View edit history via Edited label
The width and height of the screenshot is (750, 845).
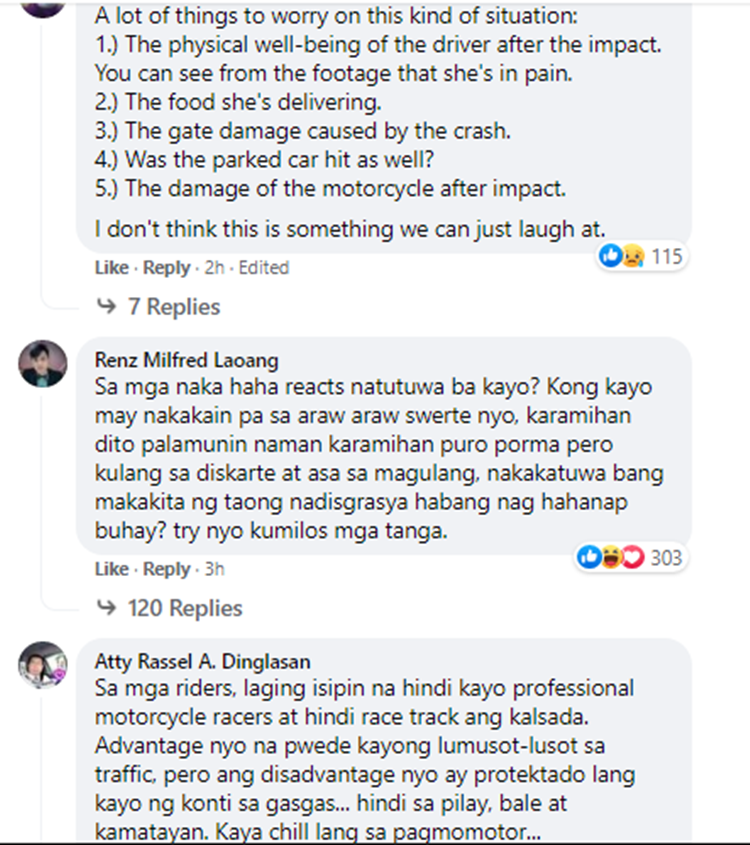pos(264,267)
